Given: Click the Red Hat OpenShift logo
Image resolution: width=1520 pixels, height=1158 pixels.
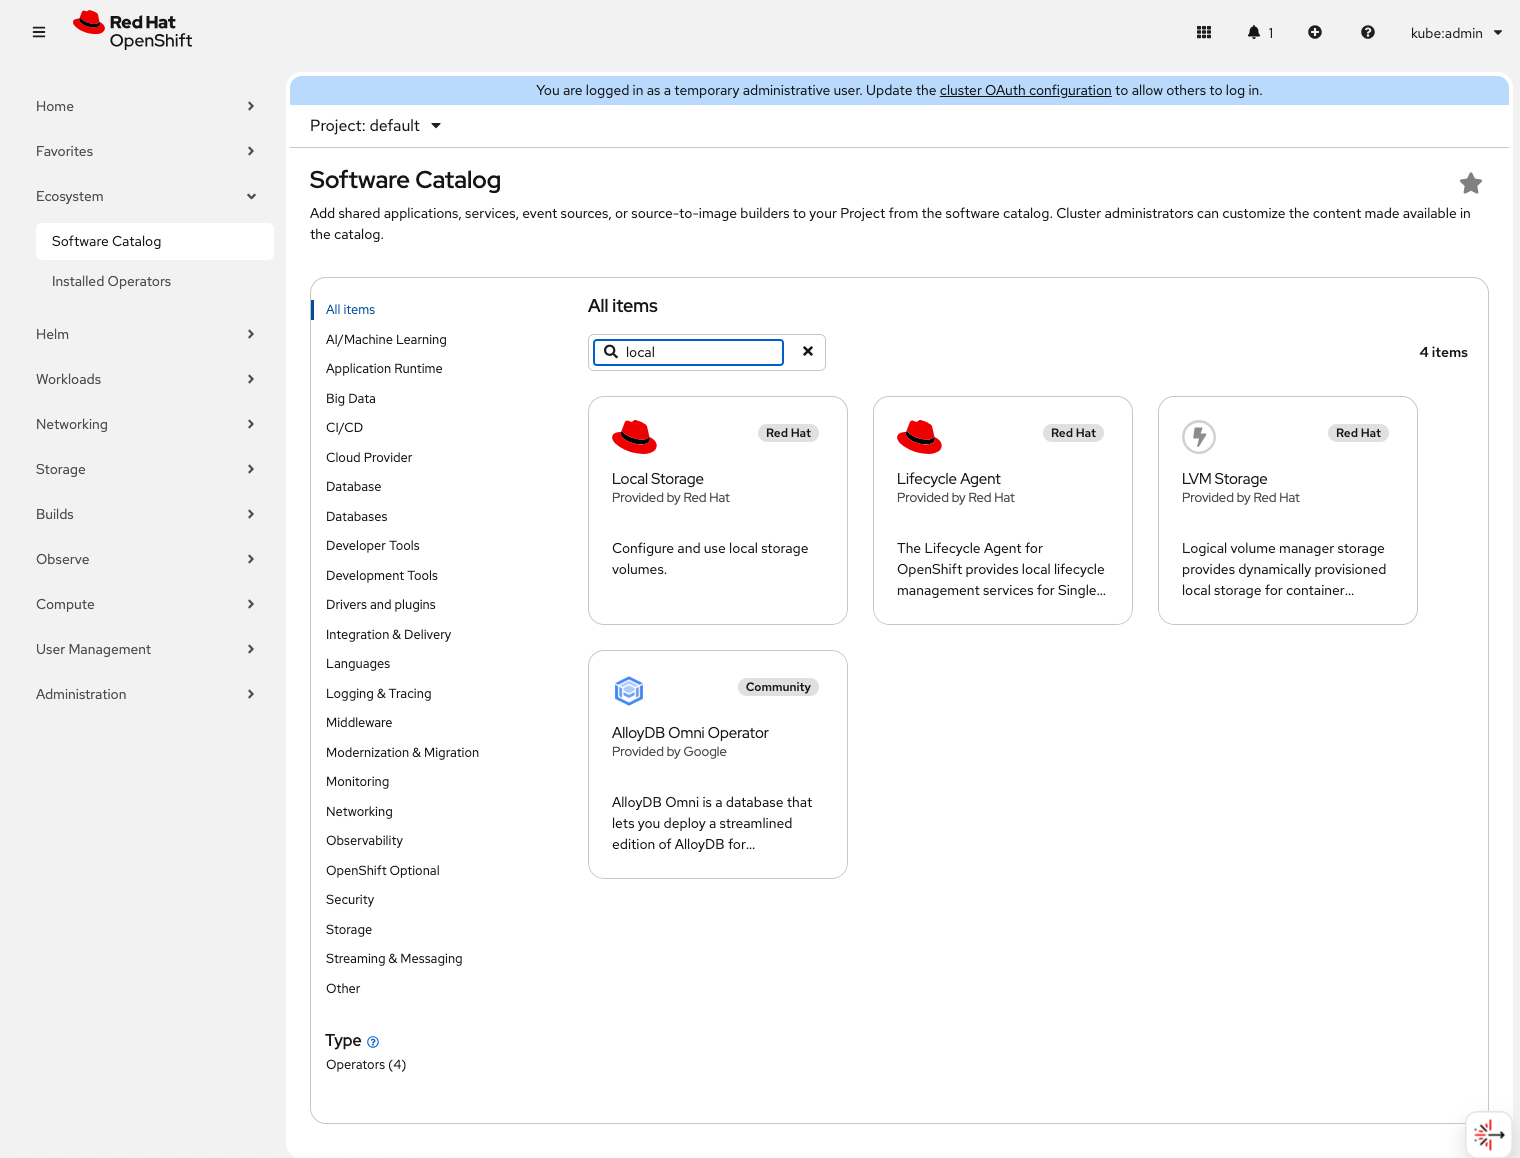Looking at the screenshot, I should coord(132,29).
